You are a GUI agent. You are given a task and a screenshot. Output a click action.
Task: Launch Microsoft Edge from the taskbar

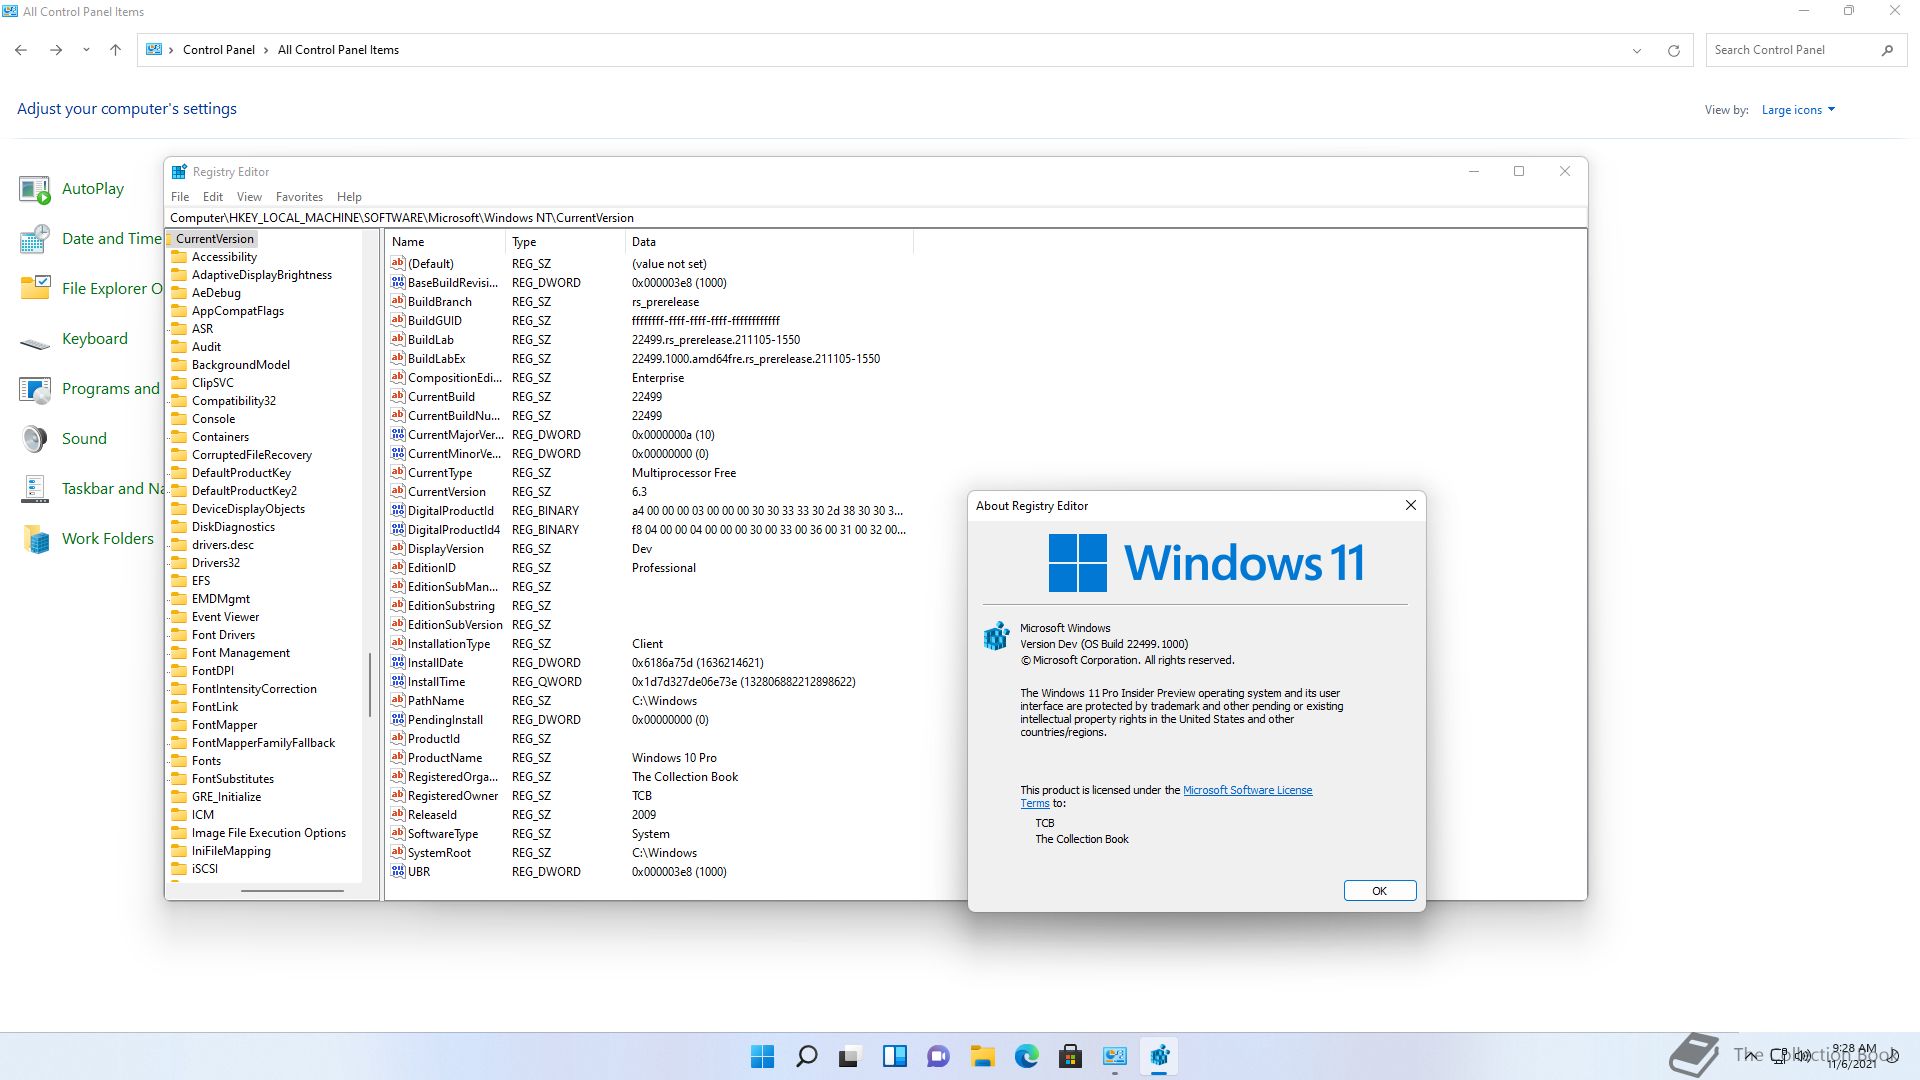[1026, 1056]
